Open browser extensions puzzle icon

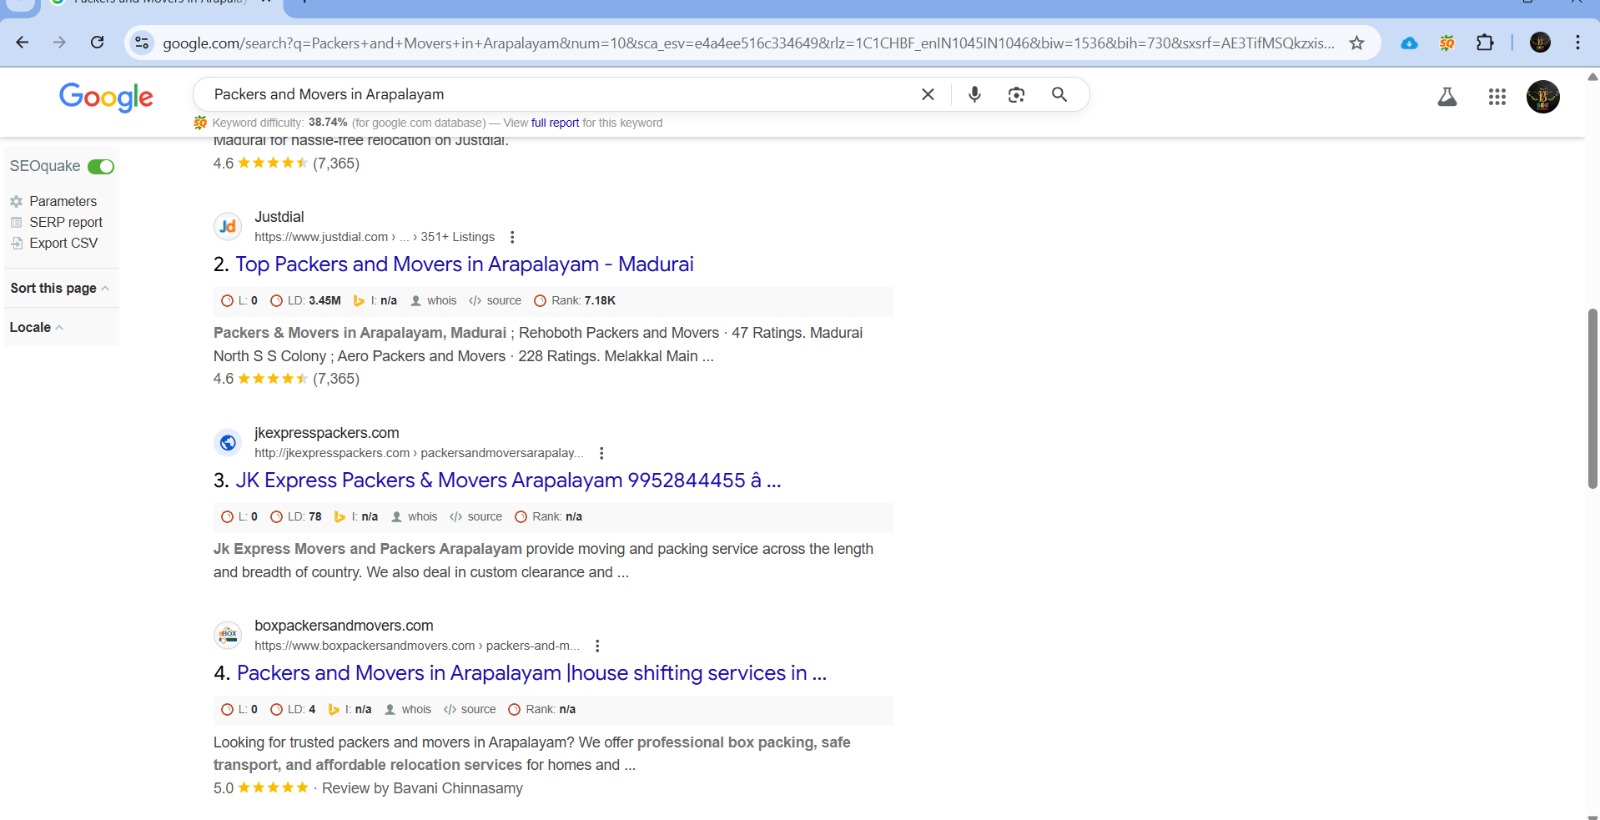(1485, 43)
